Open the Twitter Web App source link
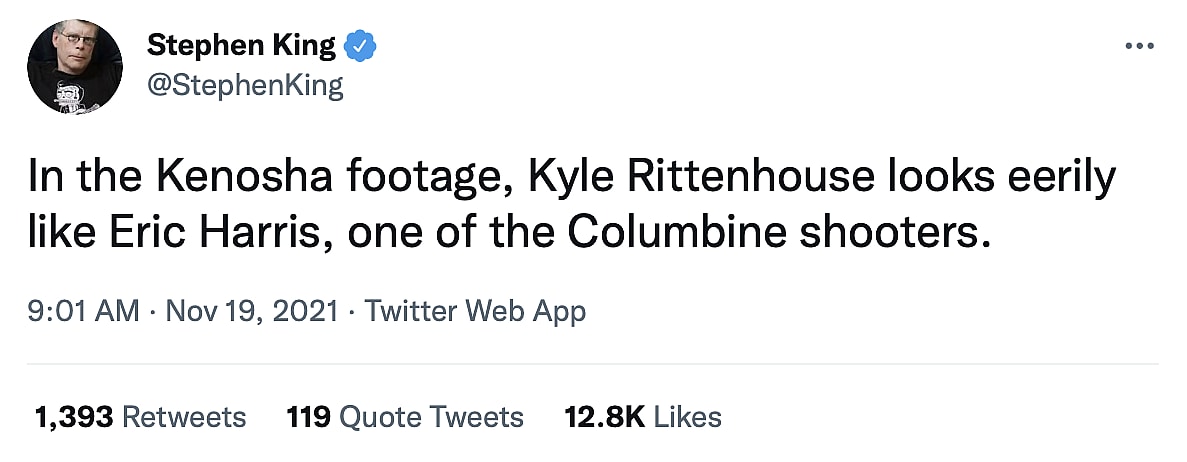The width and height of the screenshot is (1187, 462). click(475, 311)
